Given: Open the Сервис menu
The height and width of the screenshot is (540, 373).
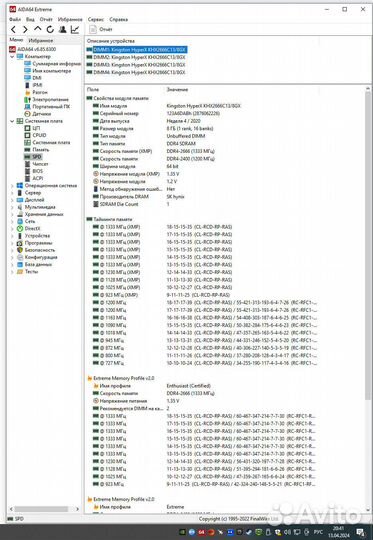Looking at the screenshot, I should click(x=96, y=20).
